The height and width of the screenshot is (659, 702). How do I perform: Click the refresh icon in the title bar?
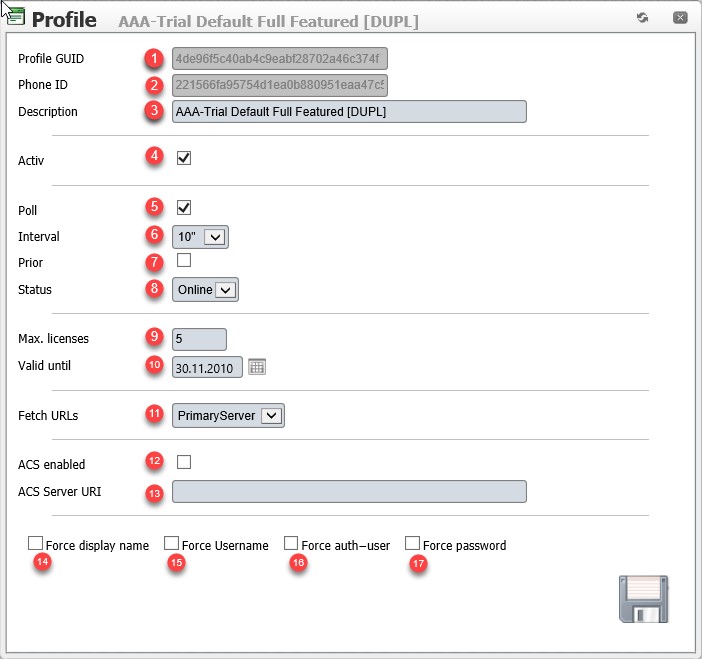tap(642, 17)
